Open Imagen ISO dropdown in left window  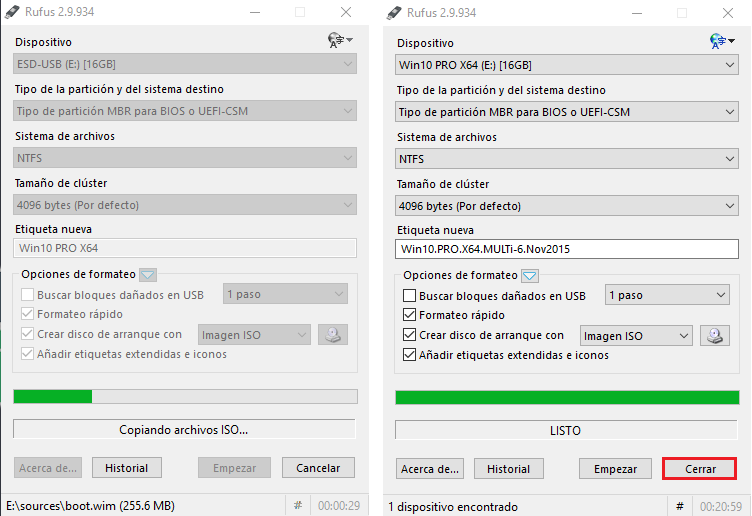tap(254, 335)
